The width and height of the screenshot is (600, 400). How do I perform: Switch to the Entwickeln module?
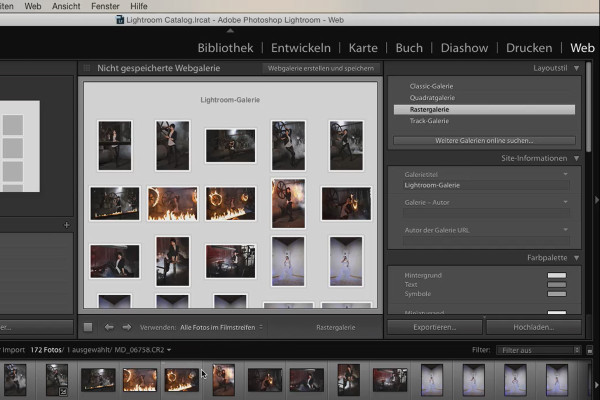point(301,48)
